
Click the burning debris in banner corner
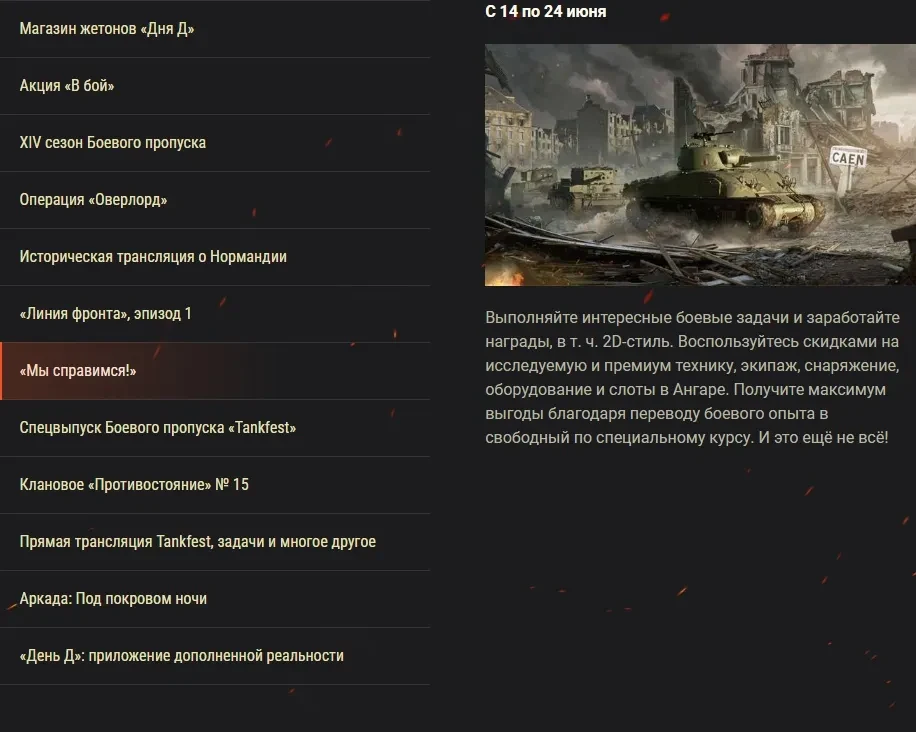[504, 277]
